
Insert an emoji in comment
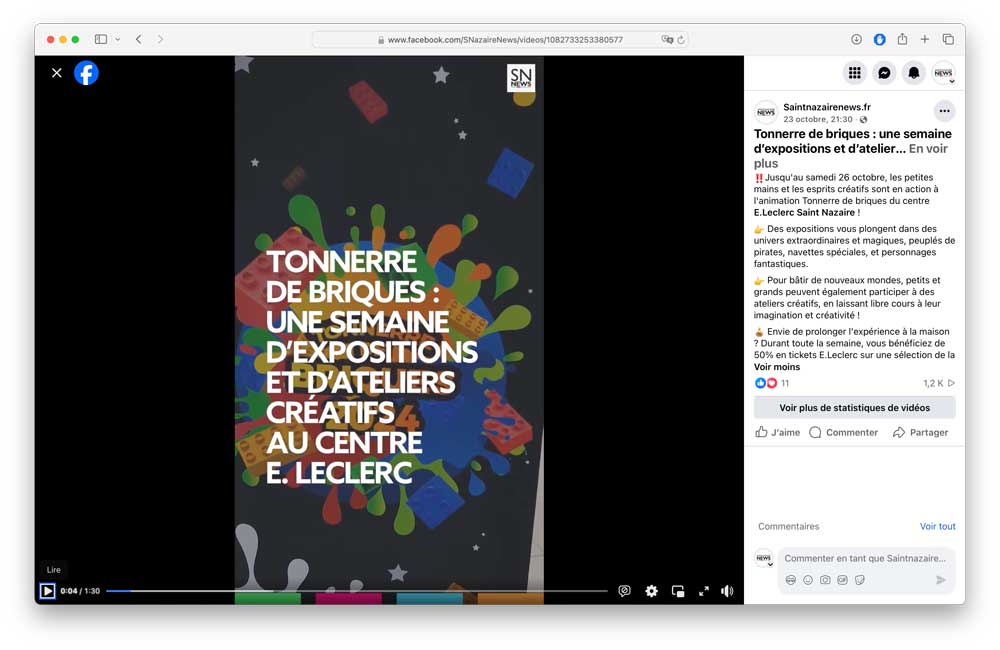pos(808,580)
